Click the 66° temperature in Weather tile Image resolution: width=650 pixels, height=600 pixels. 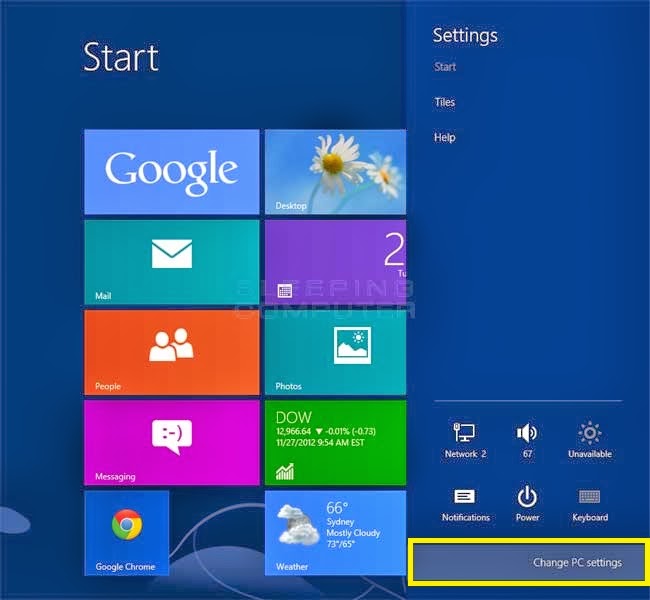(x=337, y=508)
